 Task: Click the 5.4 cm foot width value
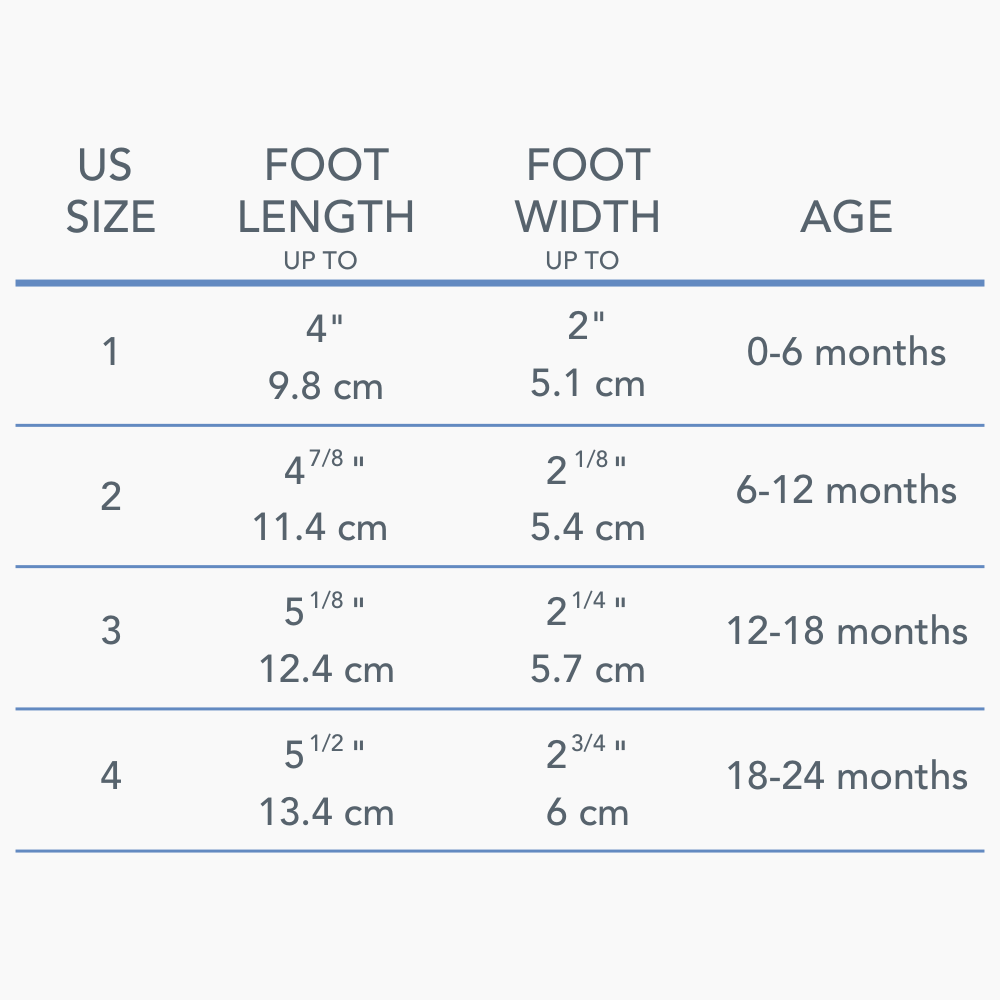tap(587, 527)
